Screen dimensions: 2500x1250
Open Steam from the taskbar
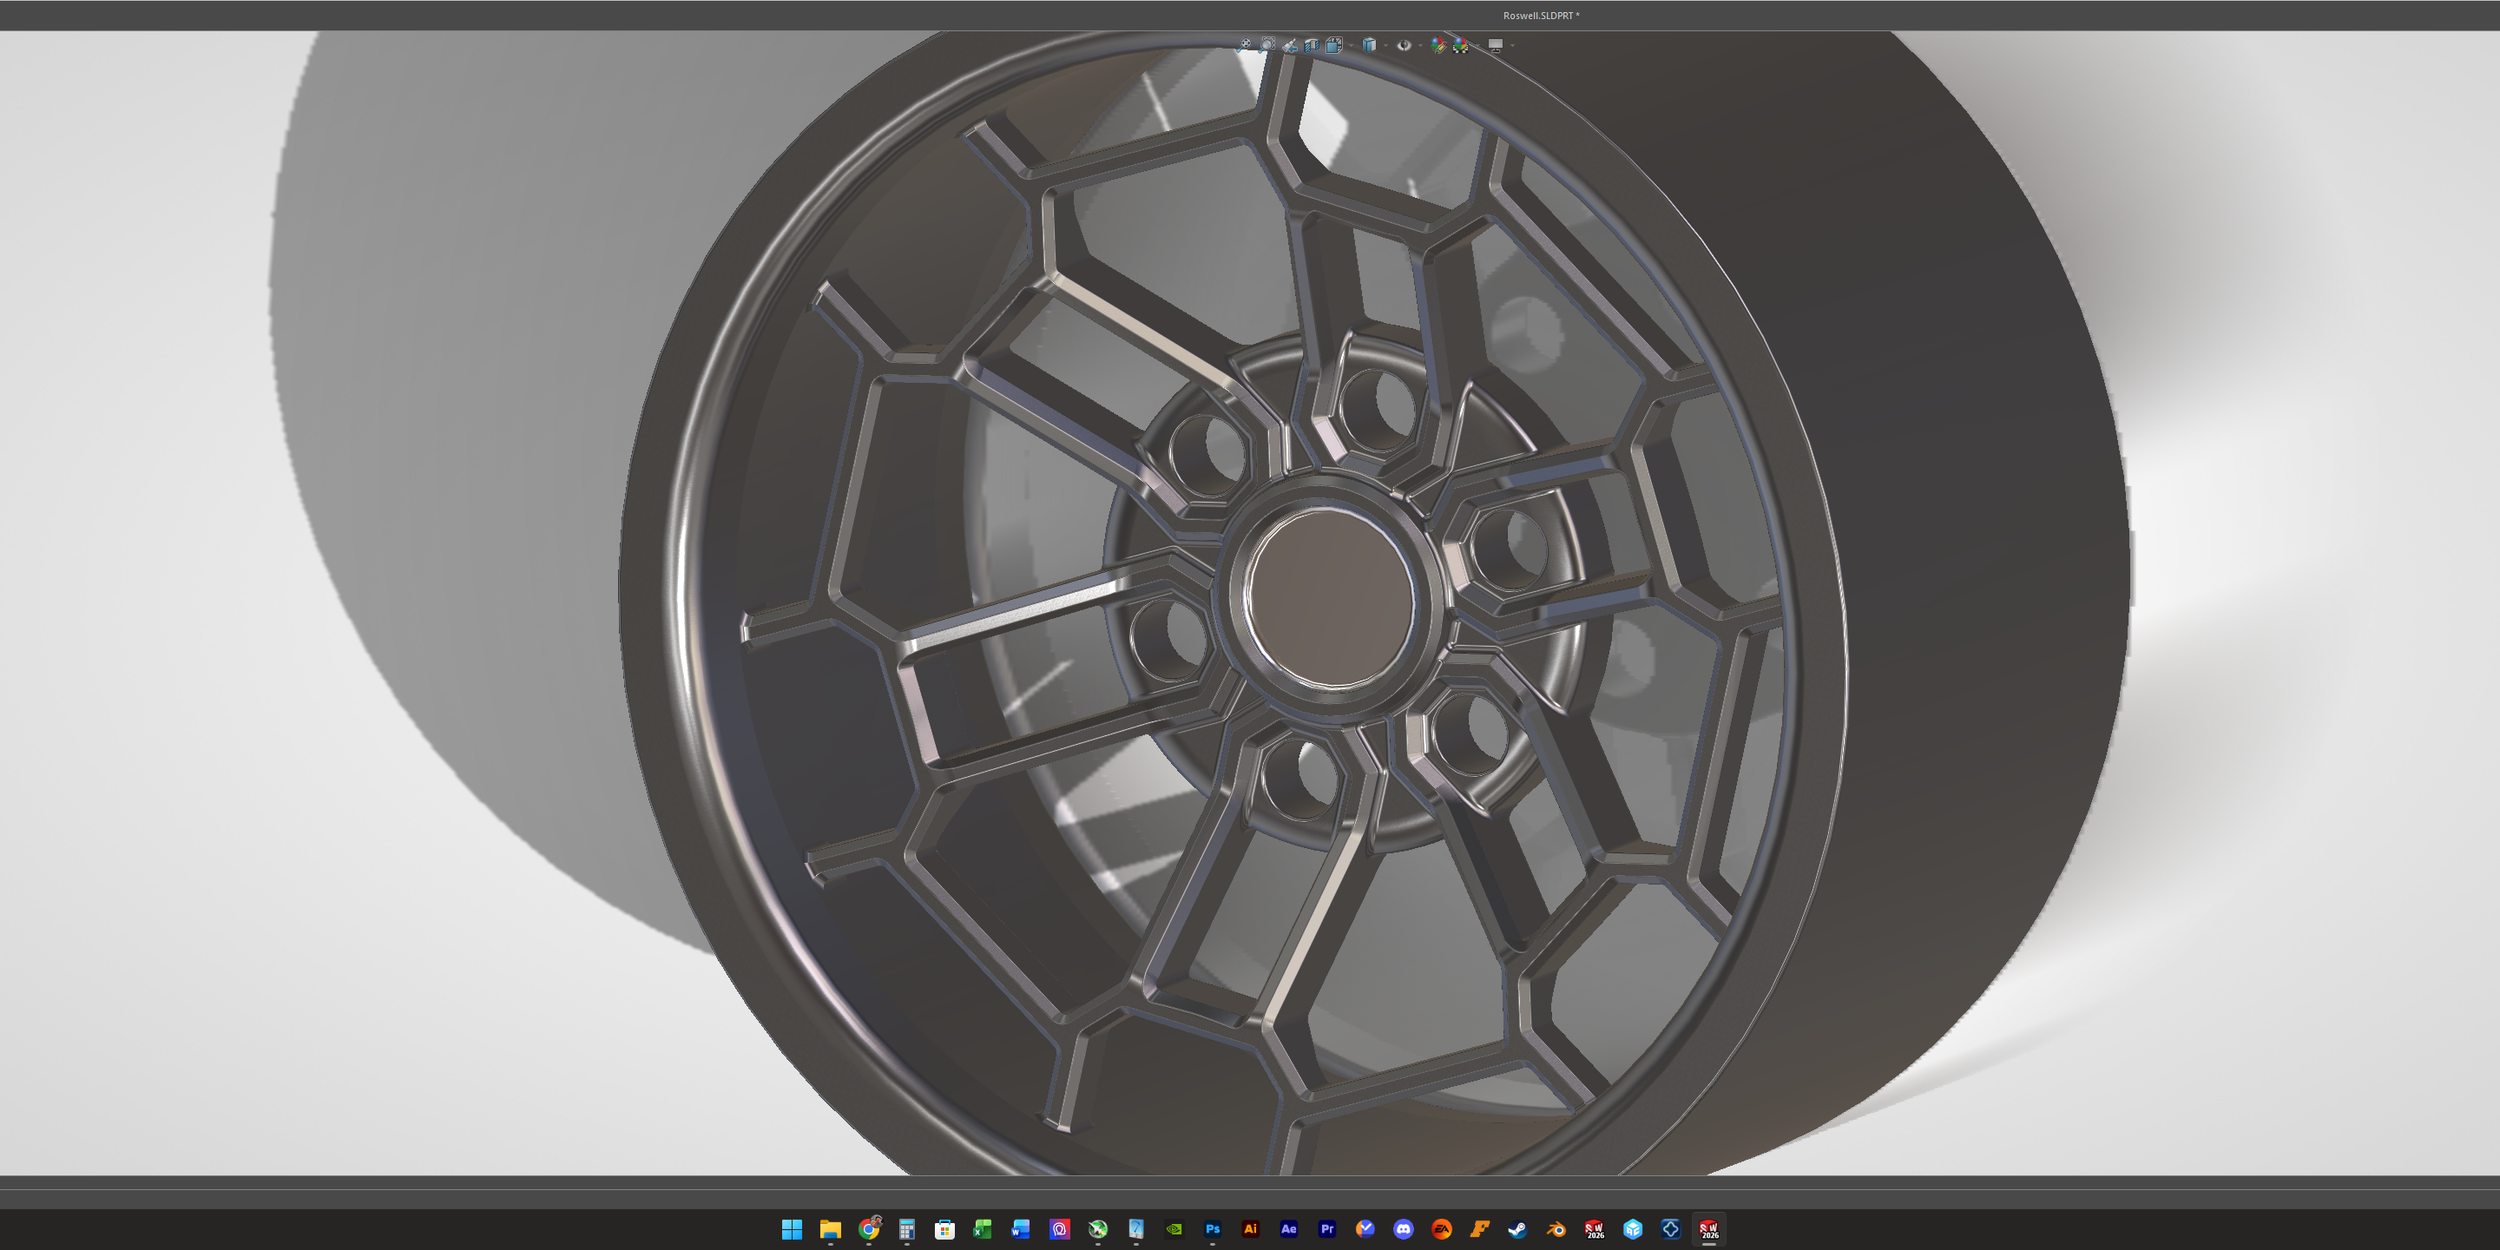pyautogui.click(x=1517, y=1229)
